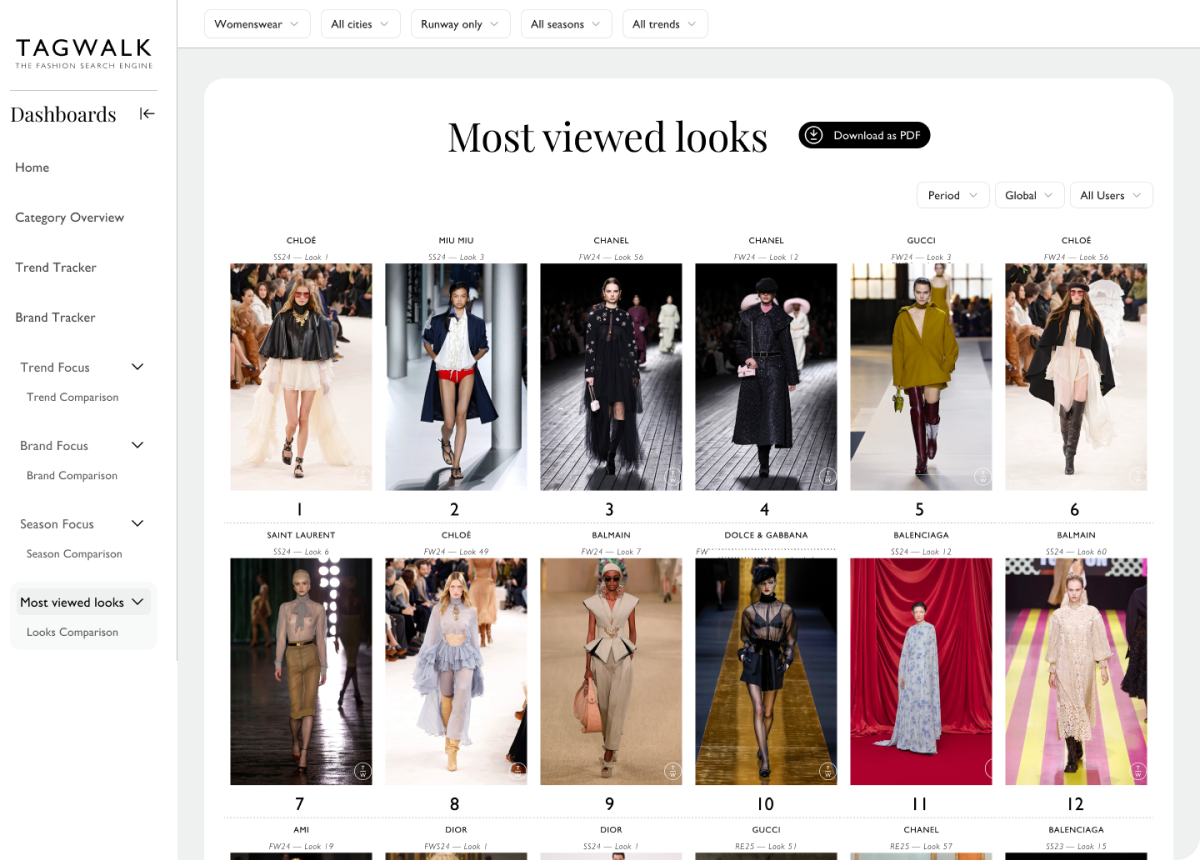Click the download arrow icon in the PDF button
This screenshot has height=860, width=1200.
point(814,135)
